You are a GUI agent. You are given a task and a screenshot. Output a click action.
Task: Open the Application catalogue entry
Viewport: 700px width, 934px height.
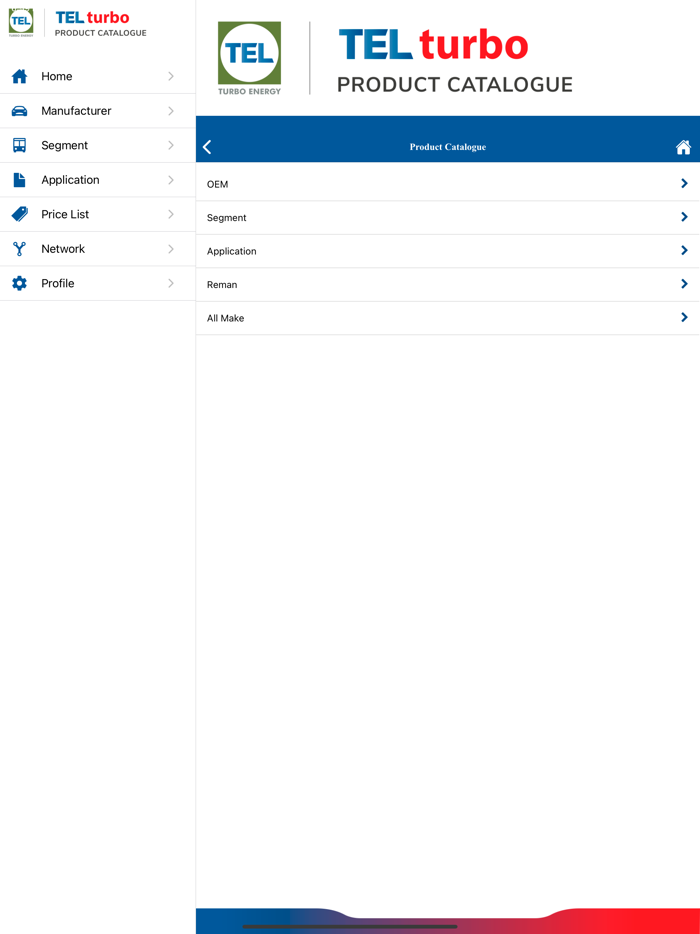(448, 251)
